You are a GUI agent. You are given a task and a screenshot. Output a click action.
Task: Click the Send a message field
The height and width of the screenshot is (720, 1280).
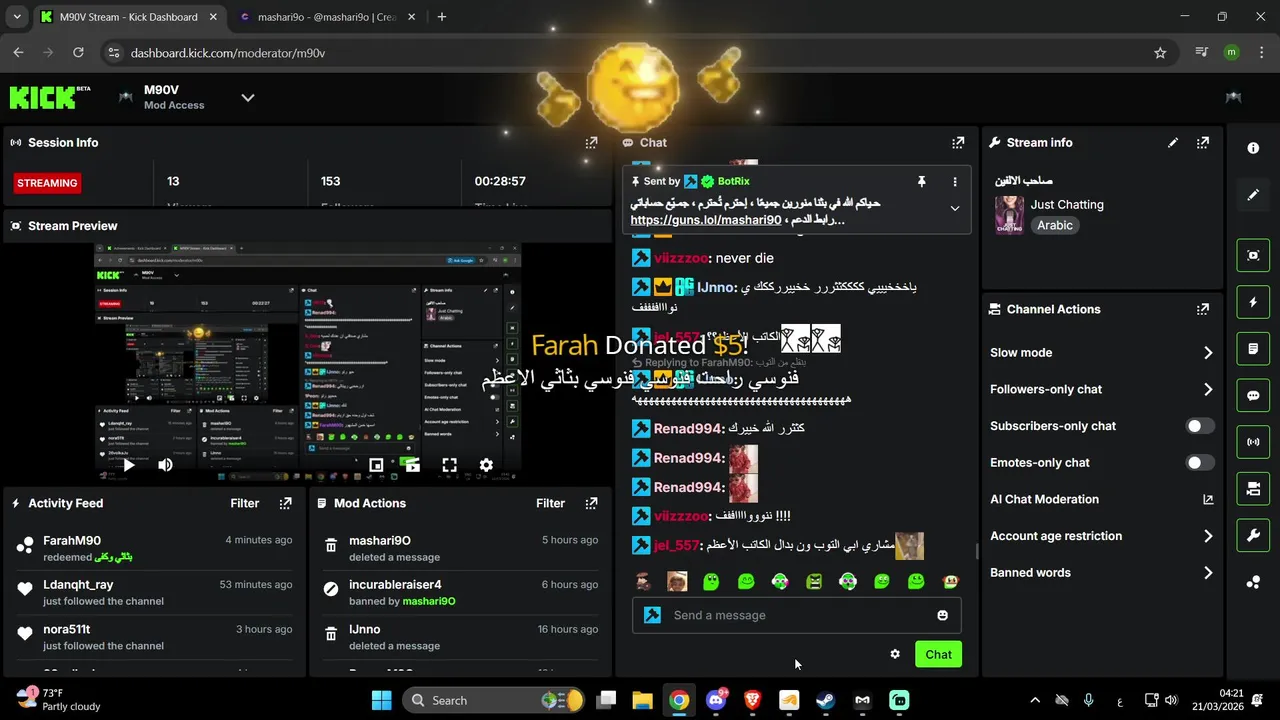pos(796,615)
